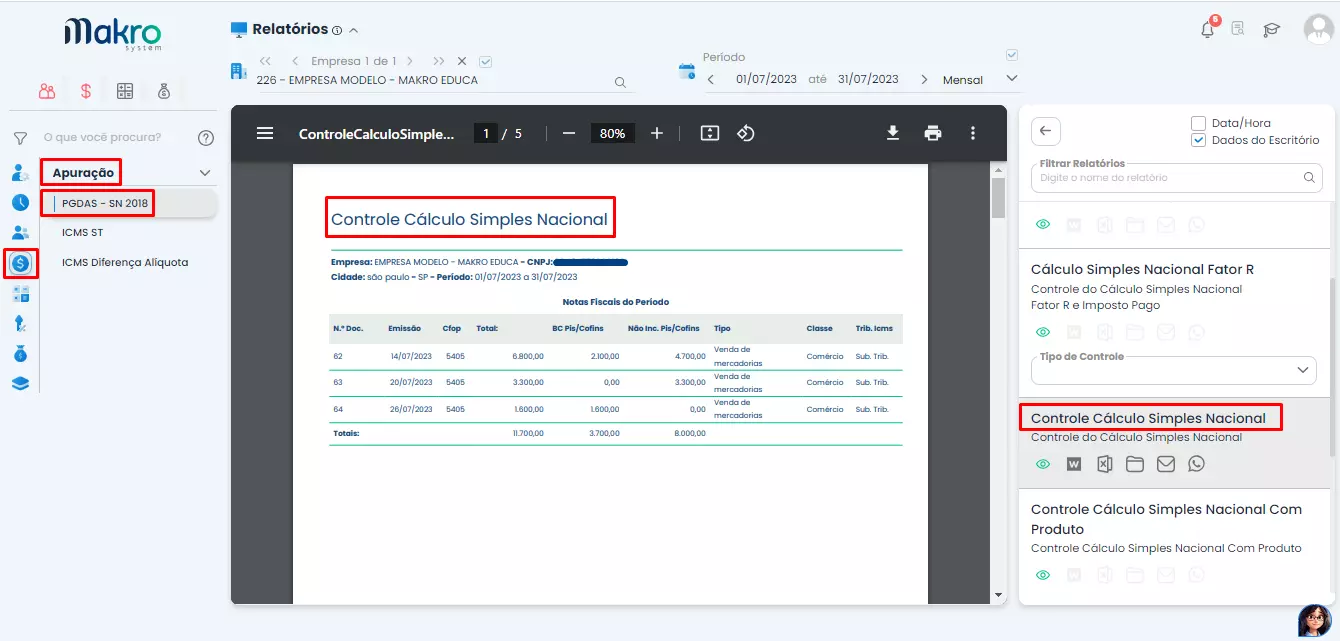Zoom in on the PDF
This screenshot has height=641, width=1340.
click(x=657, y=133)
